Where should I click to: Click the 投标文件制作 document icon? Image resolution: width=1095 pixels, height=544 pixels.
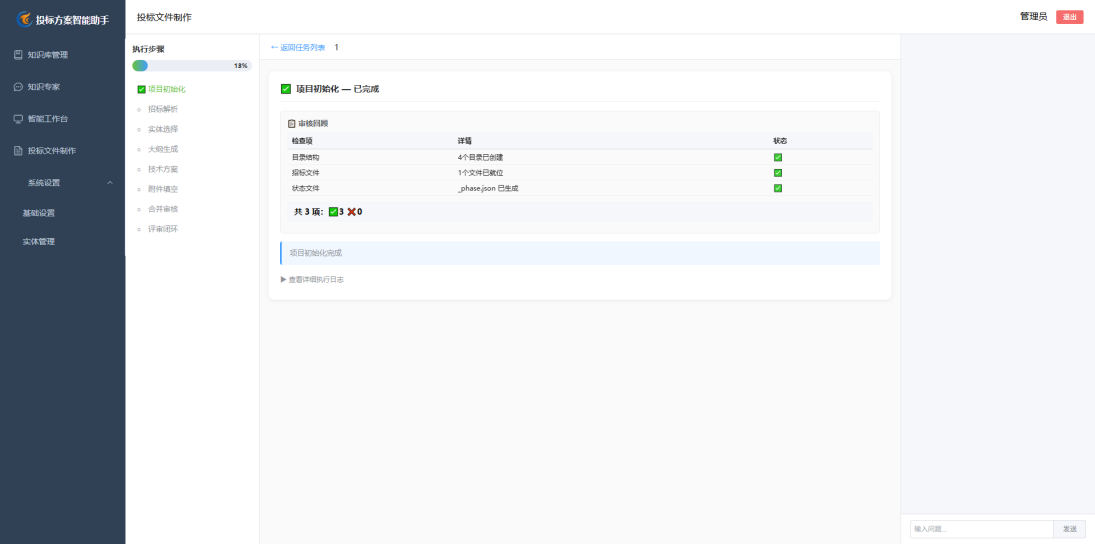(18, 151)
